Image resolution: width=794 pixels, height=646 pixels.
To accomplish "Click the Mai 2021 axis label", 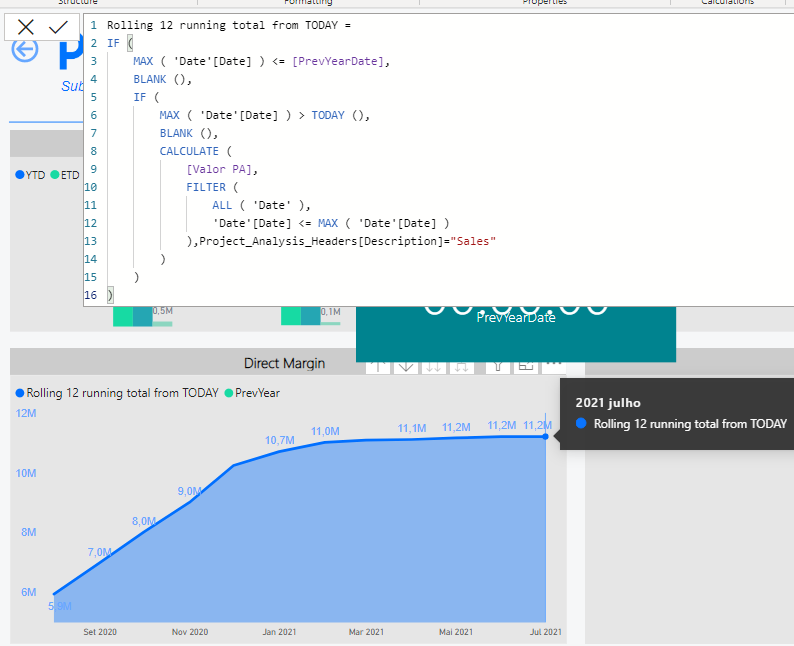I will (456, 632).
